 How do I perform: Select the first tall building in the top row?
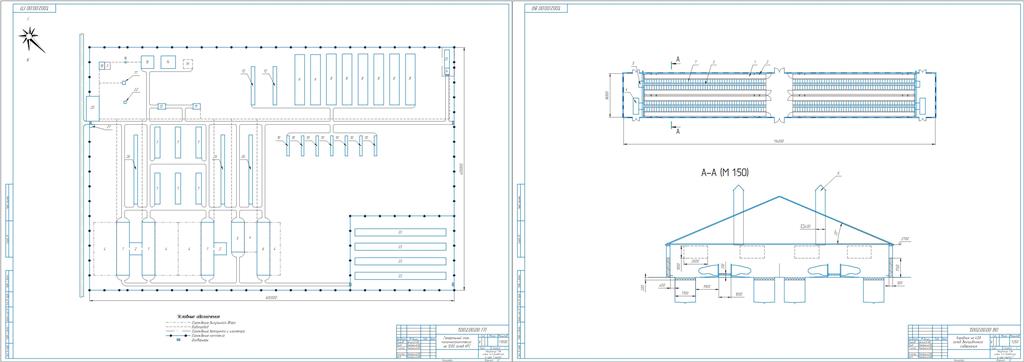click(x=300, y=79)
